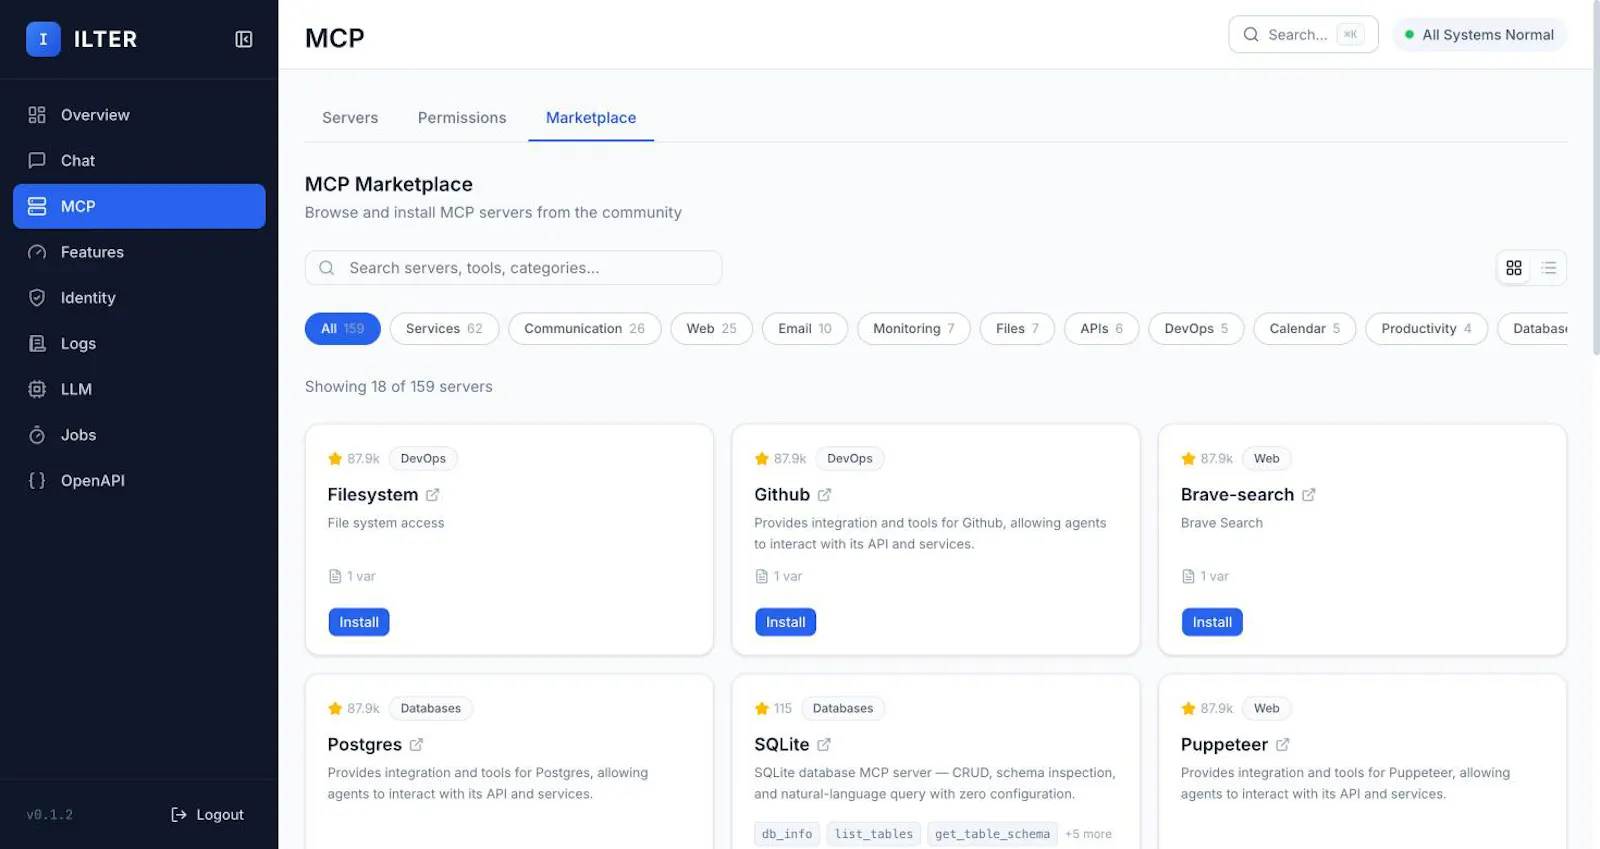Install the Brave-search server
The height and width of the screenshot is (849, 1600).
[1212, 622]
